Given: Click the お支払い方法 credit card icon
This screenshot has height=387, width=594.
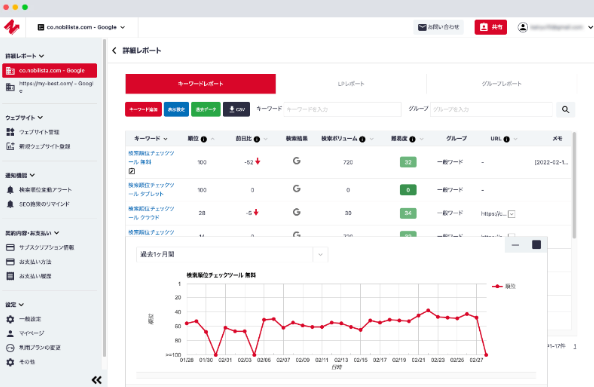Looking at the screenshot, I should pos(11,262).
